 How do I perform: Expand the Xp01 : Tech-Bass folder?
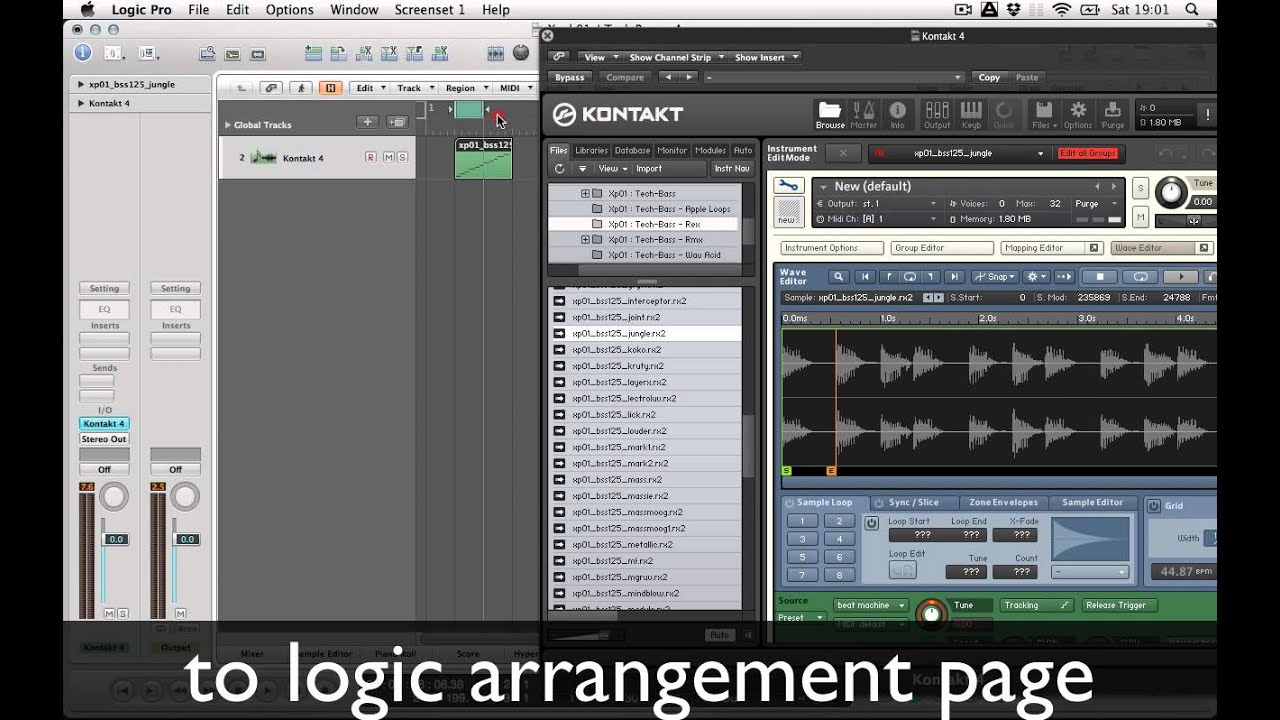coord(585,194)
